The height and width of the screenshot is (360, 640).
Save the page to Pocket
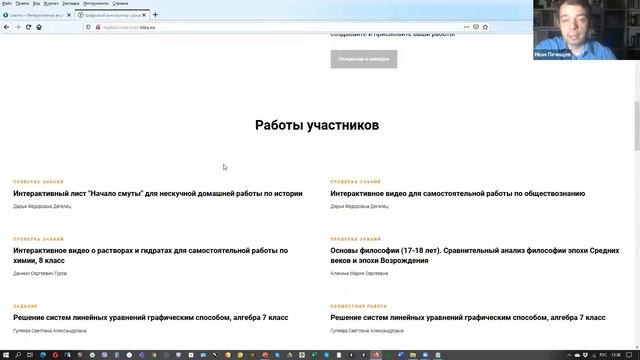[476, 27]
